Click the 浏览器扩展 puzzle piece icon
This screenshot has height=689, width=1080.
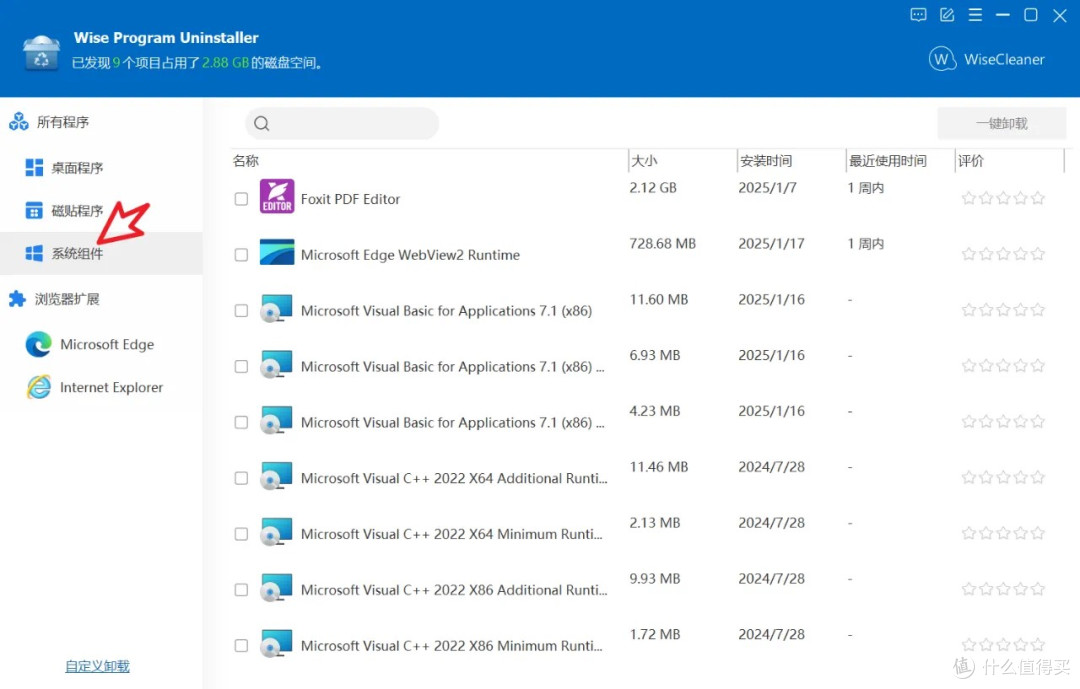(x=17, y=299)
